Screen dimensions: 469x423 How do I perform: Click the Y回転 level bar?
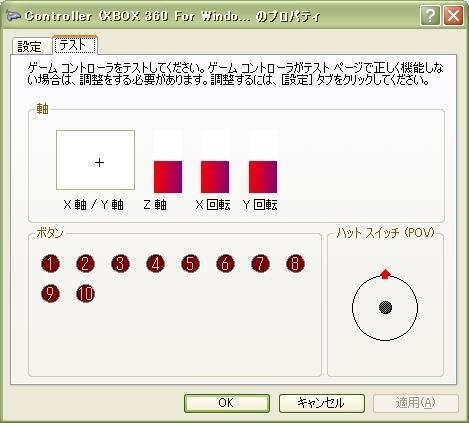coord(263,161)
